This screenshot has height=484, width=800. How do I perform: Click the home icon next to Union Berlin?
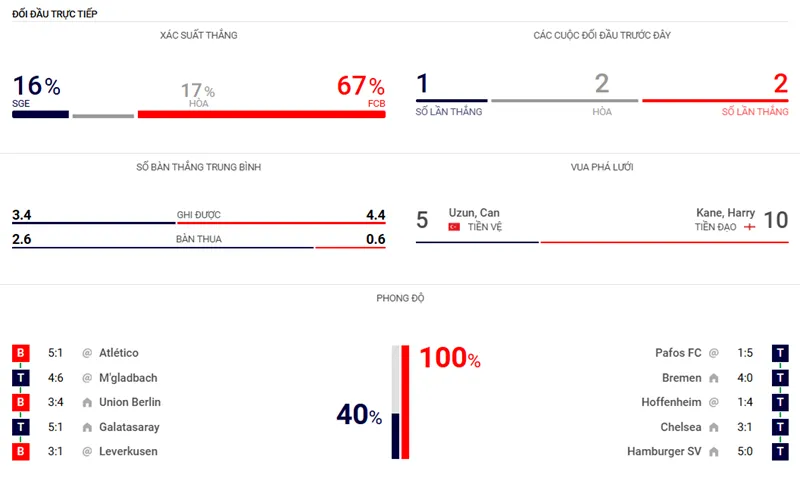coord(87,403)
